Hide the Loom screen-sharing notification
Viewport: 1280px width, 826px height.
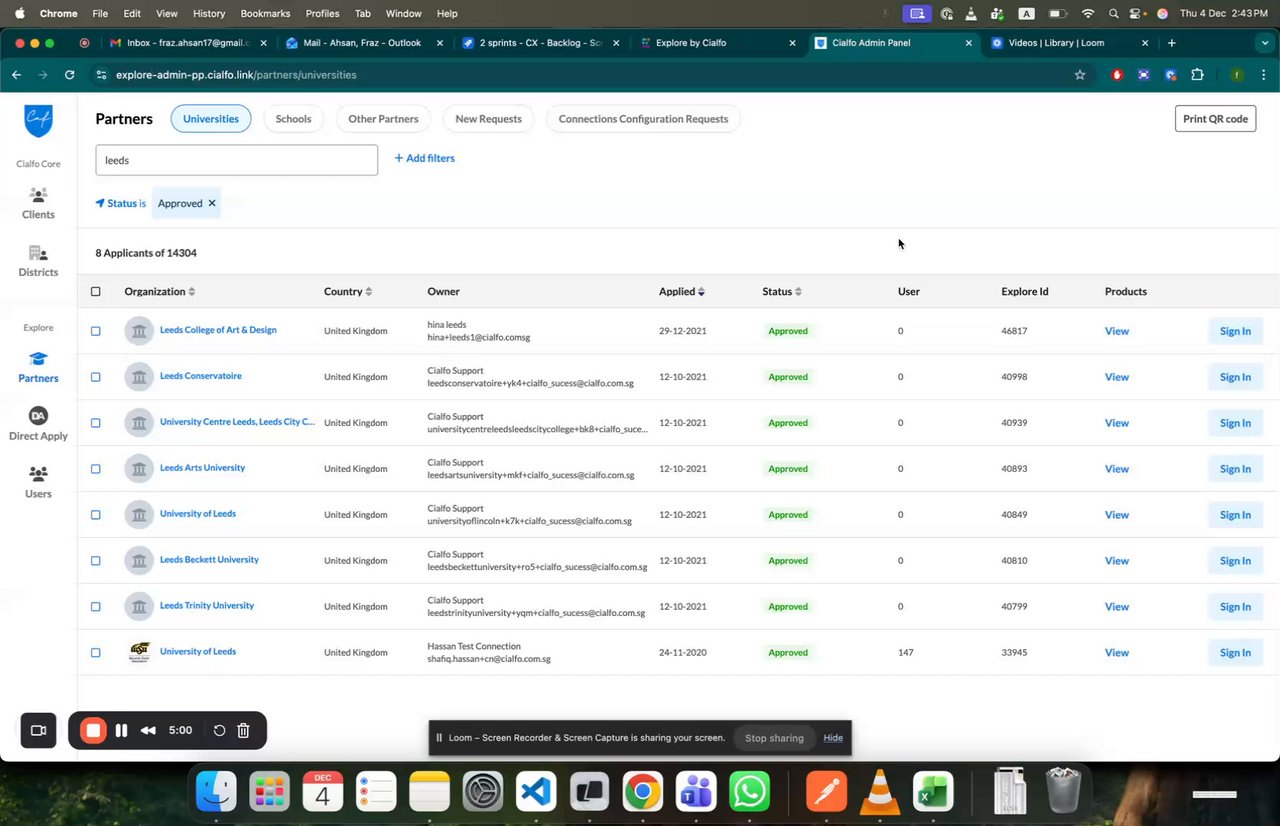[833, 738]
